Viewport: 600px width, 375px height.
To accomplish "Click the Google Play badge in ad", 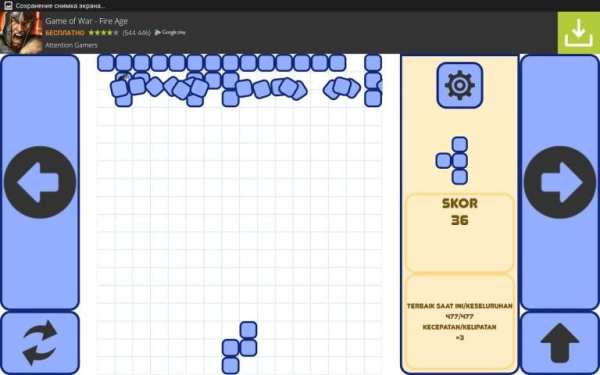I will click(170, 33).
